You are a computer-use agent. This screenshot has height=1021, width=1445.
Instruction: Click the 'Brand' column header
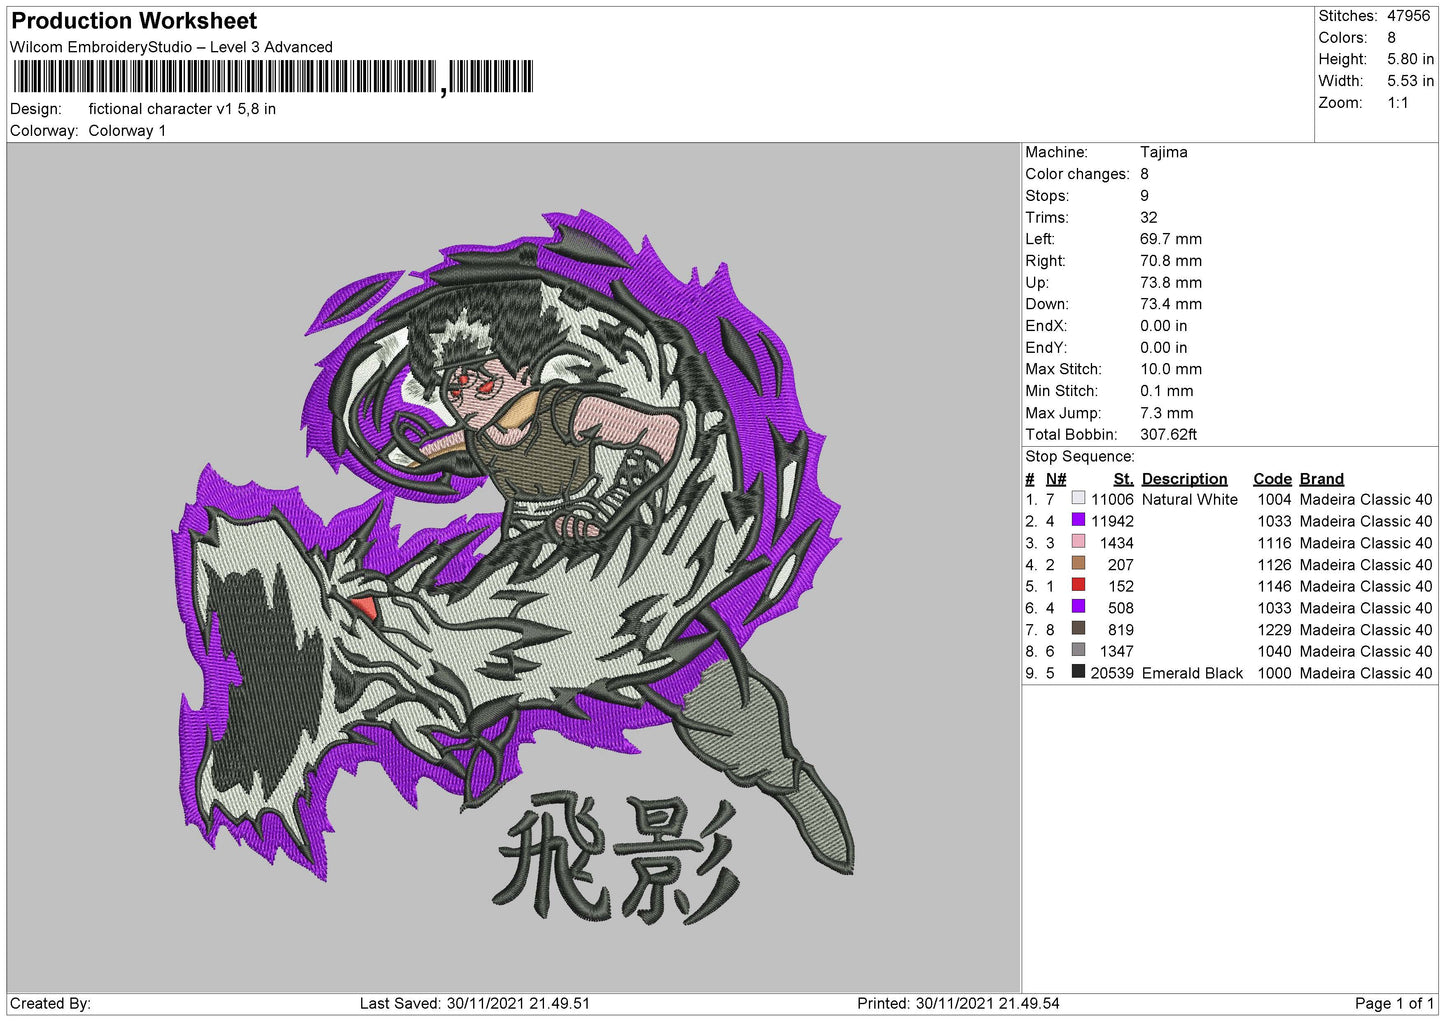coord(1322,479)
